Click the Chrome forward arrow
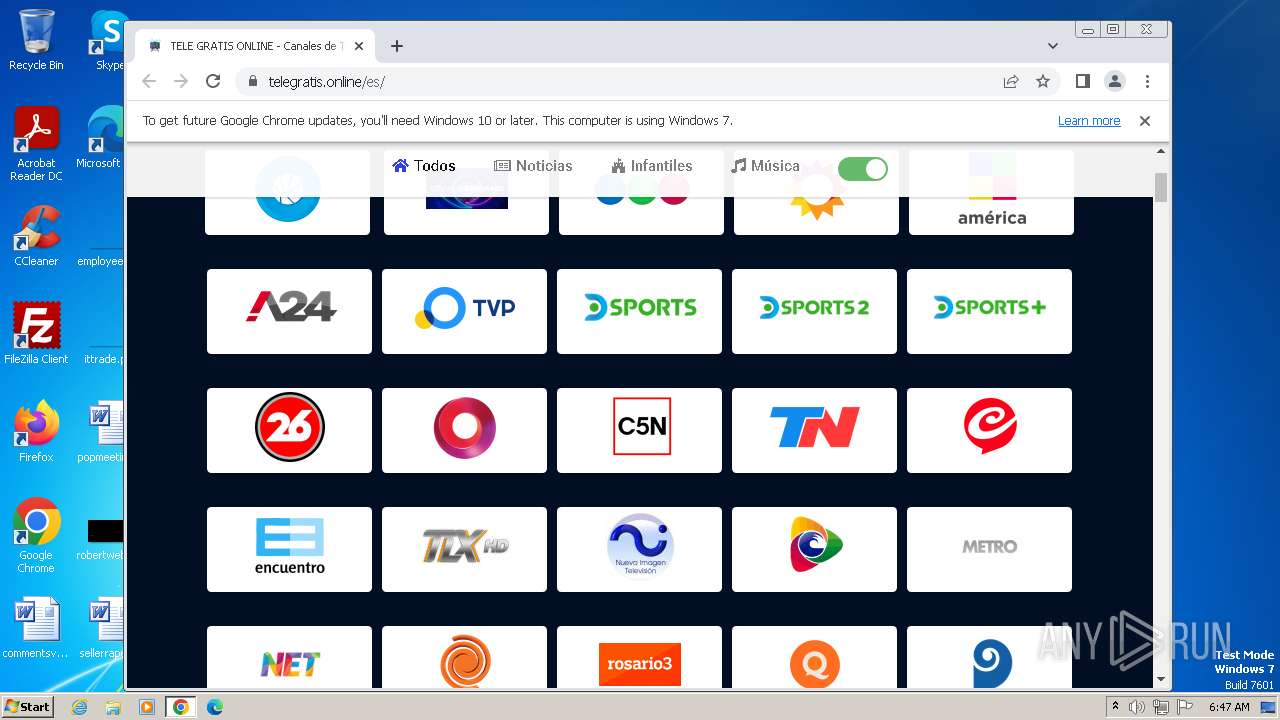This screenshot has height=720, width=1280. click(x=181, y=81)
